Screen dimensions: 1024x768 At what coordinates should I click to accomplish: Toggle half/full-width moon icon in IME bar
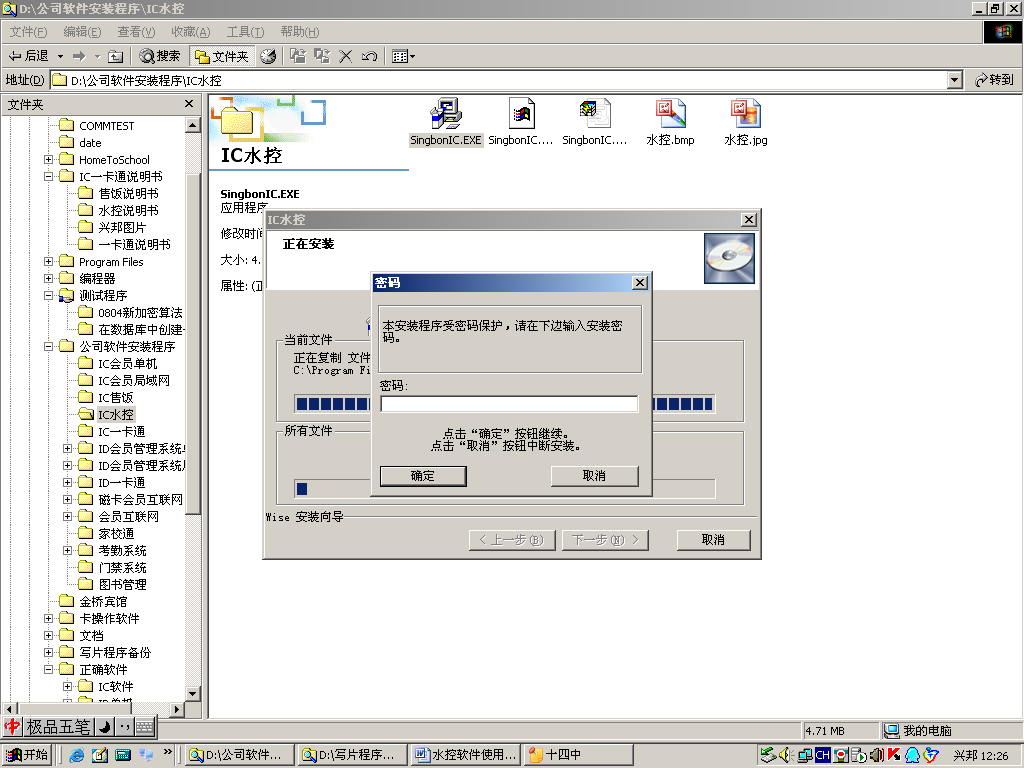(103, 727)
